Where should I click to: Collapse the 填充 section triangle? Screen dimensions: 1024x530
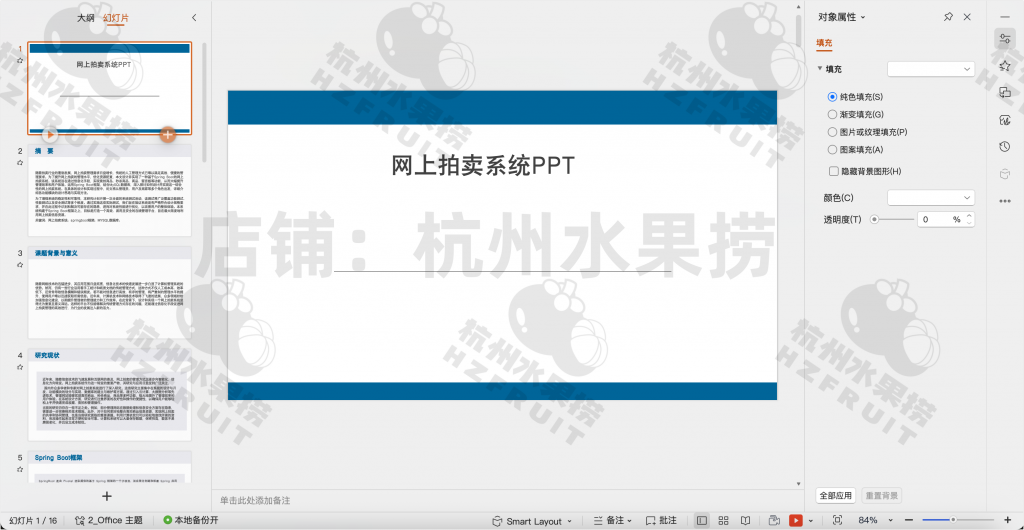pos(820,69)
